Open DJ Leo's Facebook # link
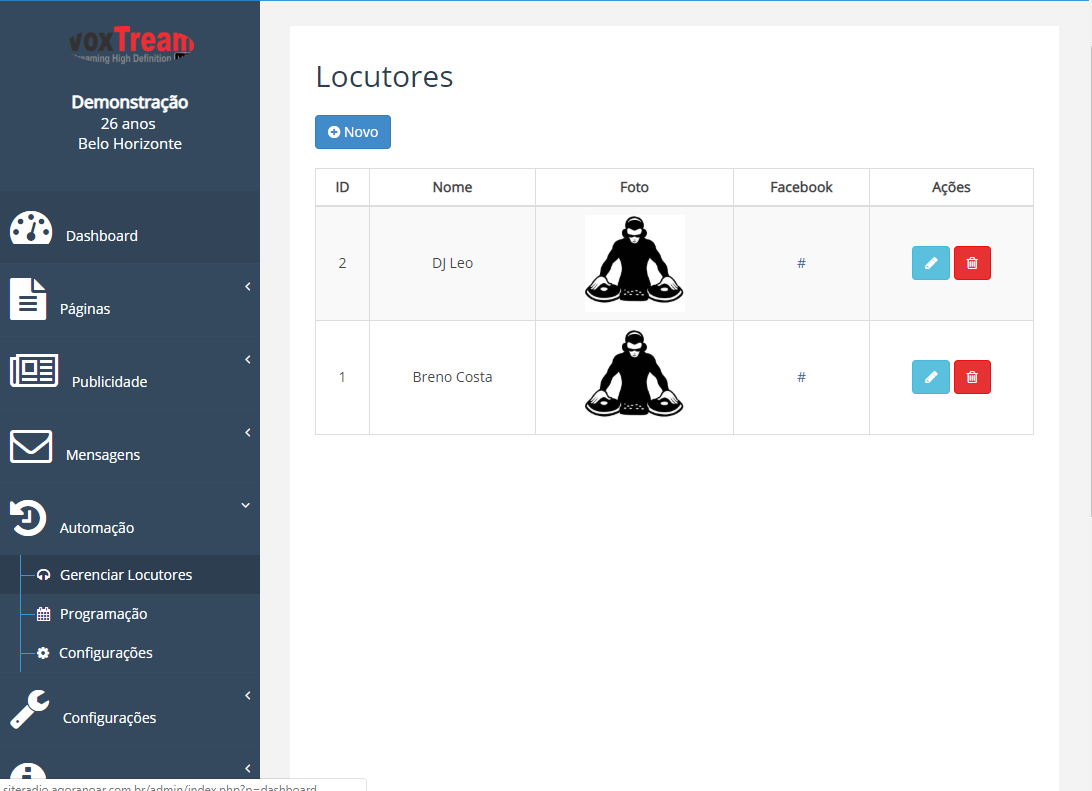1092x791 pixels. point(802,263)
